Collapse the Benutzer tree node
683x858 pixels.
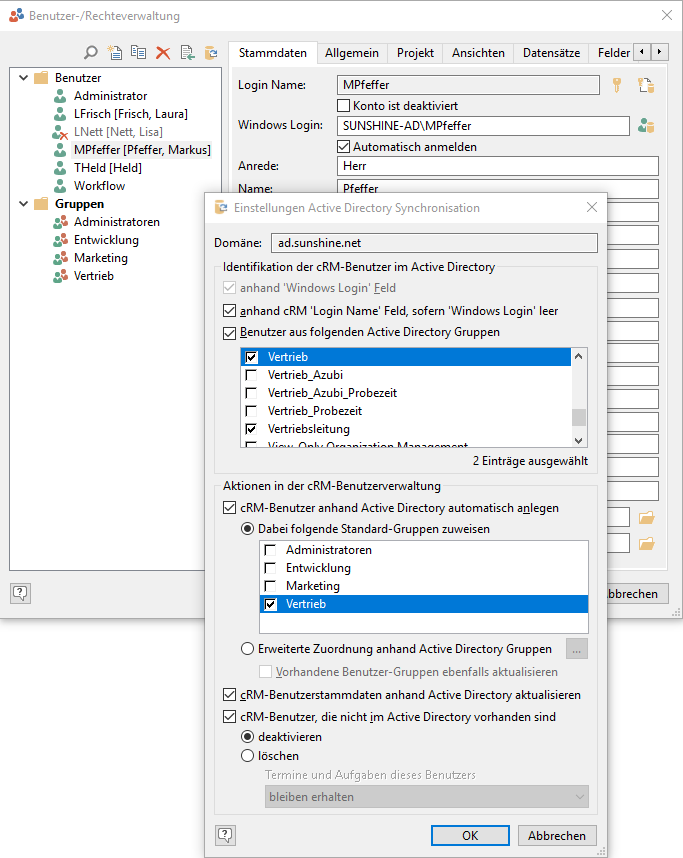22,78
